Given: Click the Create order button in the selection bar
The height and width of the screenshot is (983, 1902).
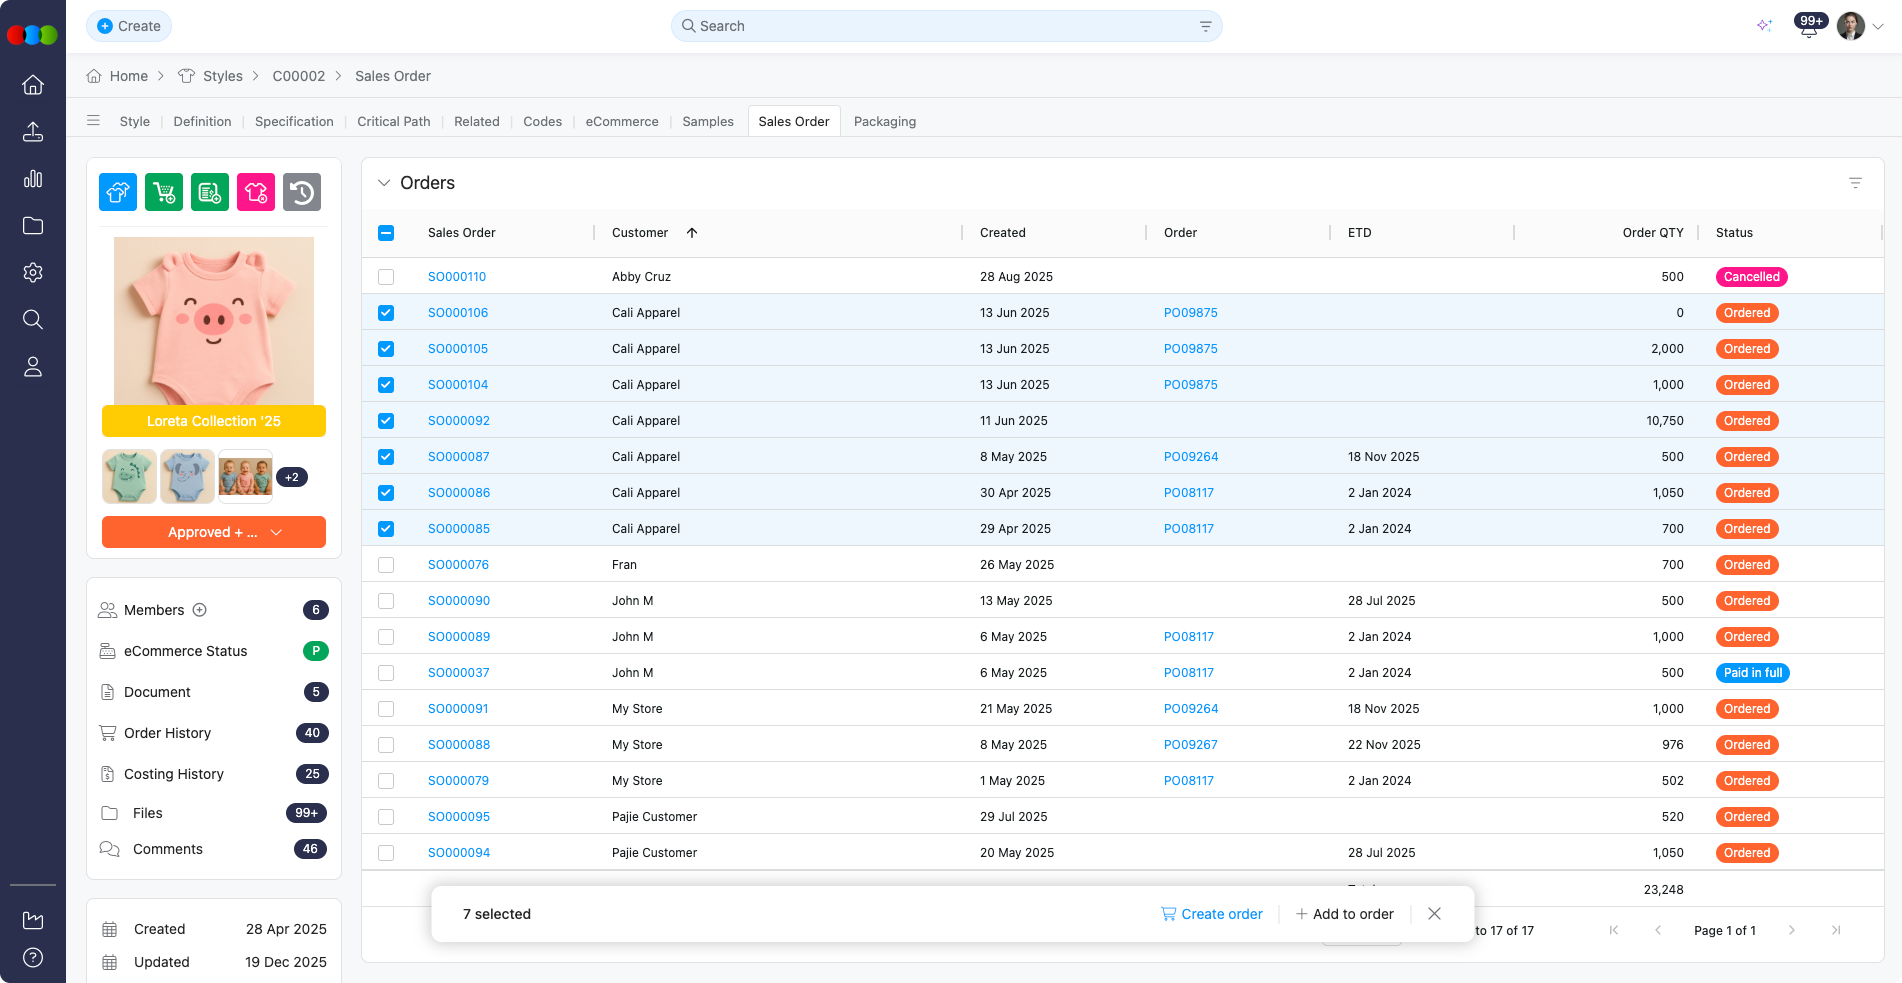Looking at the screenshot, I should tap(1211, 913).
